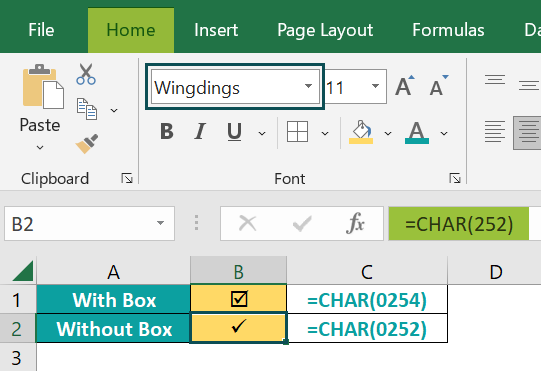Expand border options dropdown arrow

pyautogui.click(x=325, y=133)
